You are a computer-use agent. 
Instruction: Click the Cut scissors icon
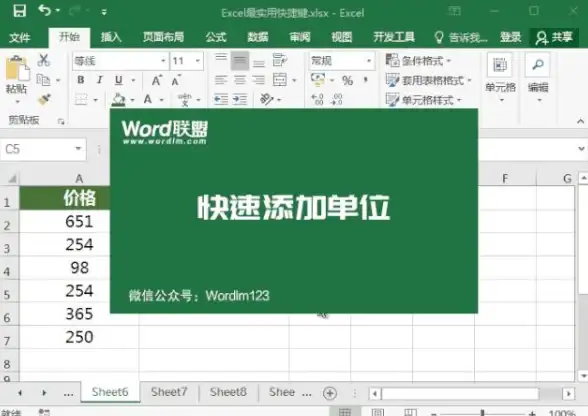coord(44,60)
